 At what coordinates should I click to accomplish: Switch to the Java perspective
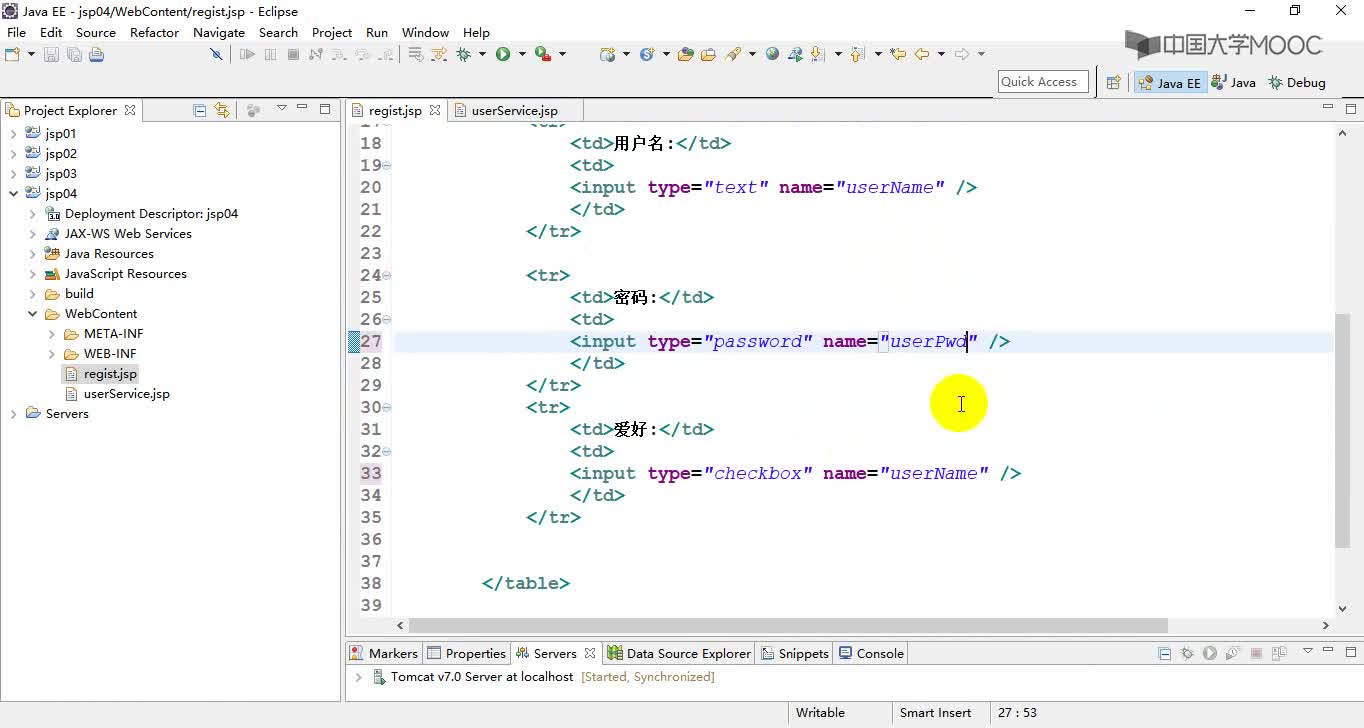[1233, 83]
